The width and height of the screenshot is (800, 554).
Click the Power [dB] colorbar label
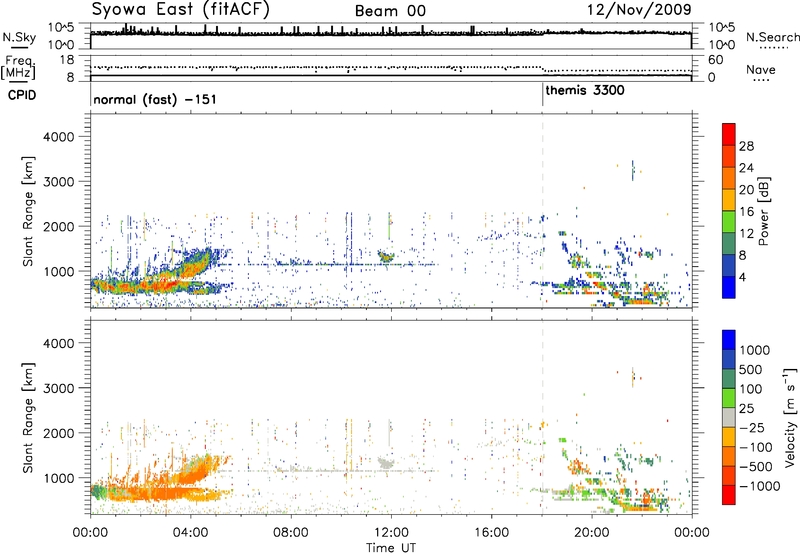pos(763,211)
